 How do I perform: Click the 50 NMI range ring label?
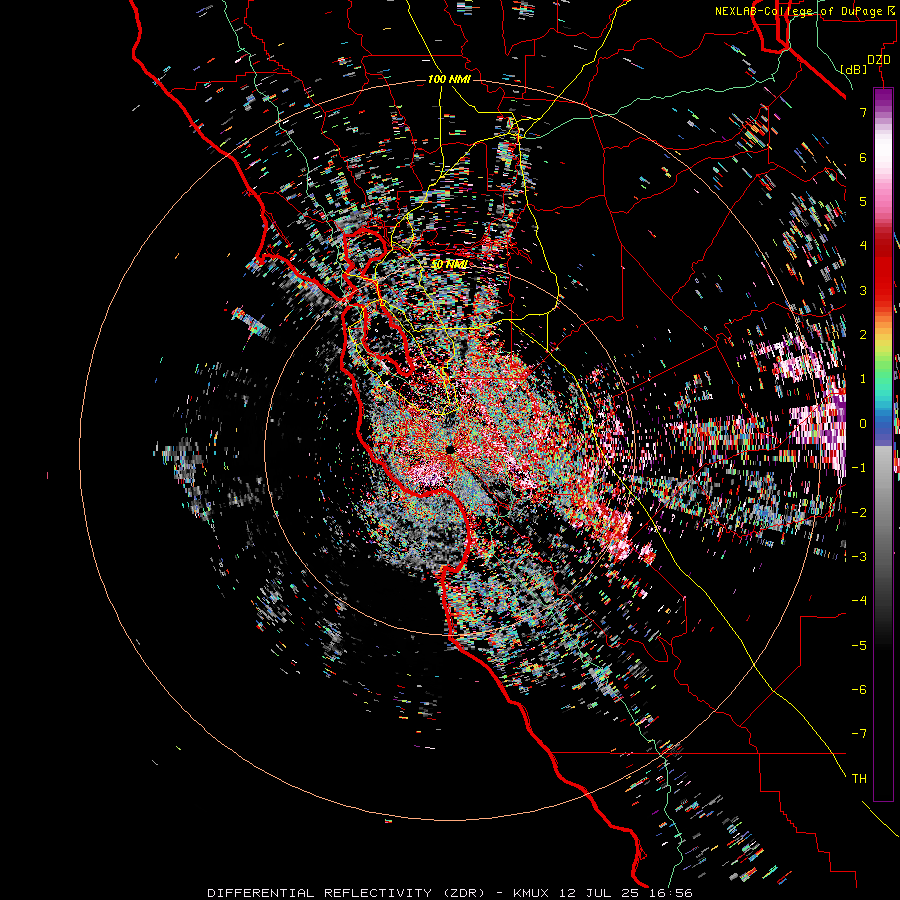[x=449, y=264]
